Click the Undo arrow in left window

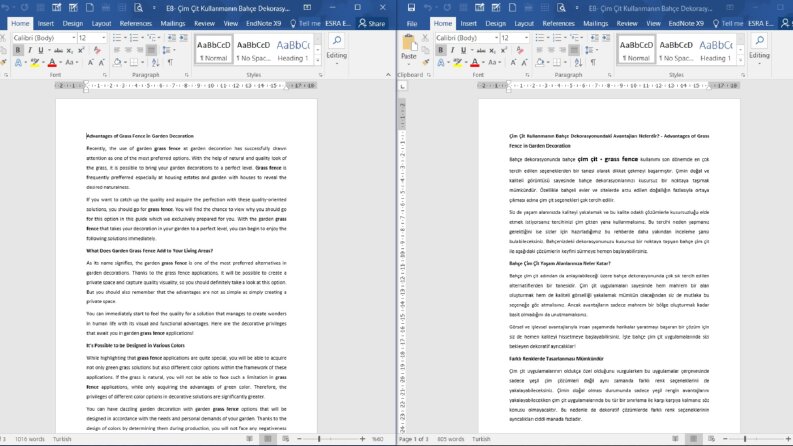[6, 8]
